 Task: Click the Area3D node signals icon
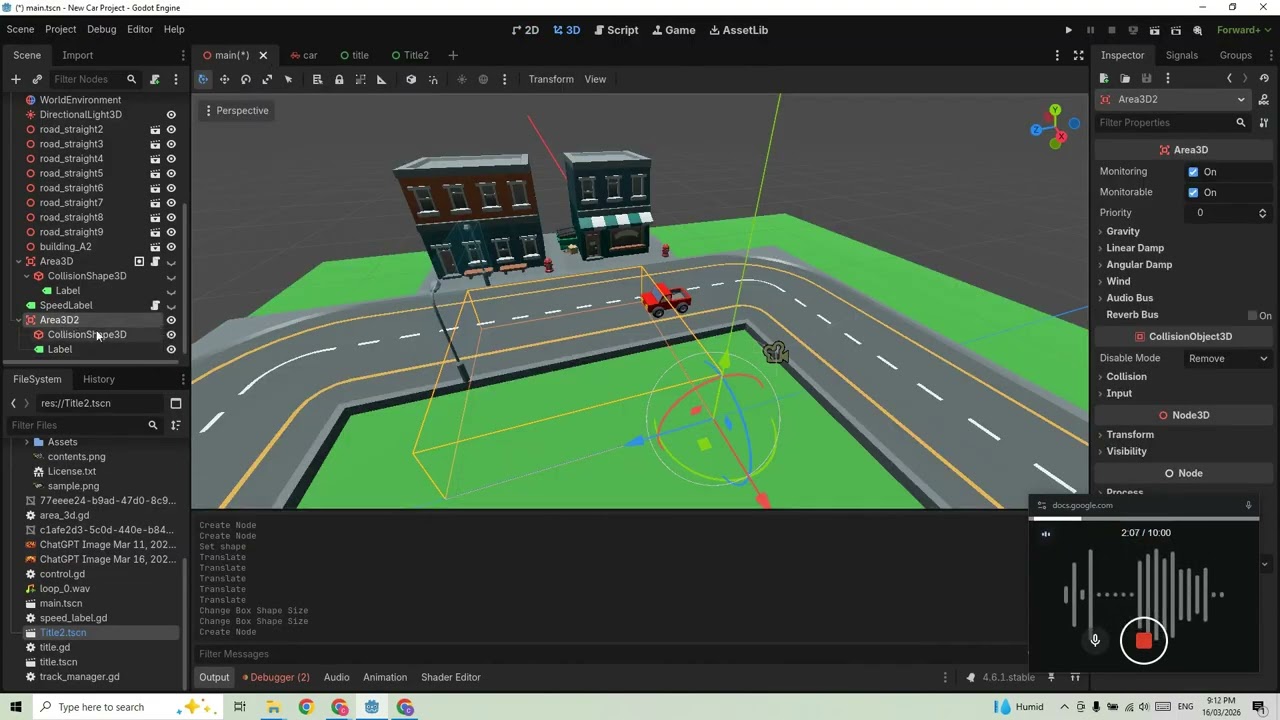click(x=139, y=261)
